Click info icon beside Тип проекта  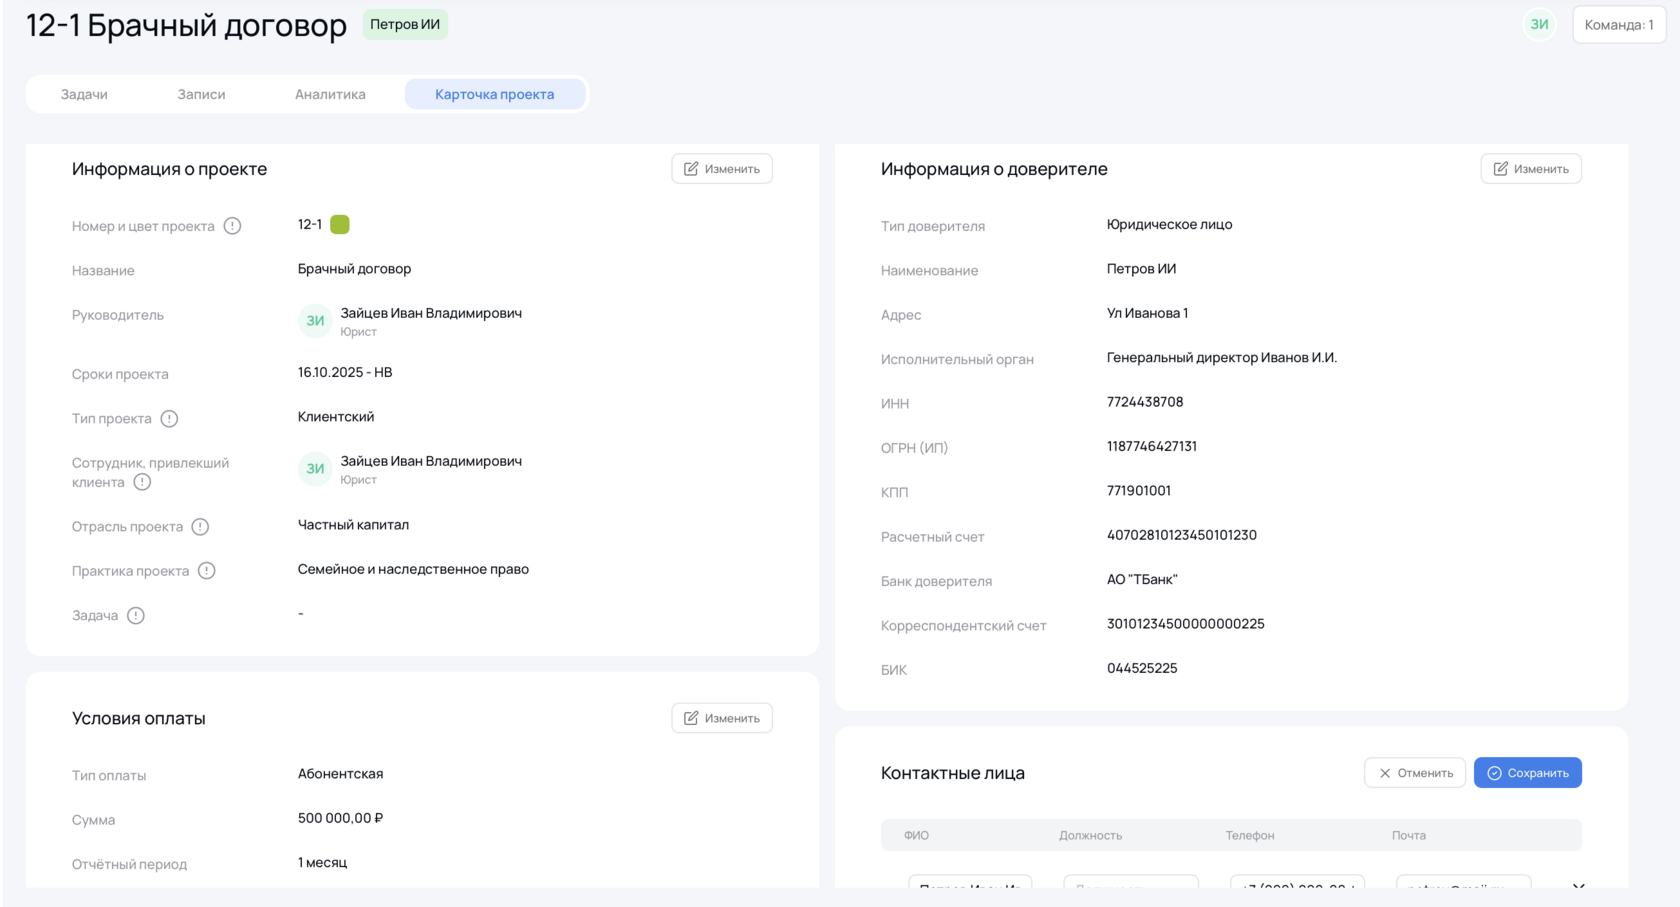(169, 419)
